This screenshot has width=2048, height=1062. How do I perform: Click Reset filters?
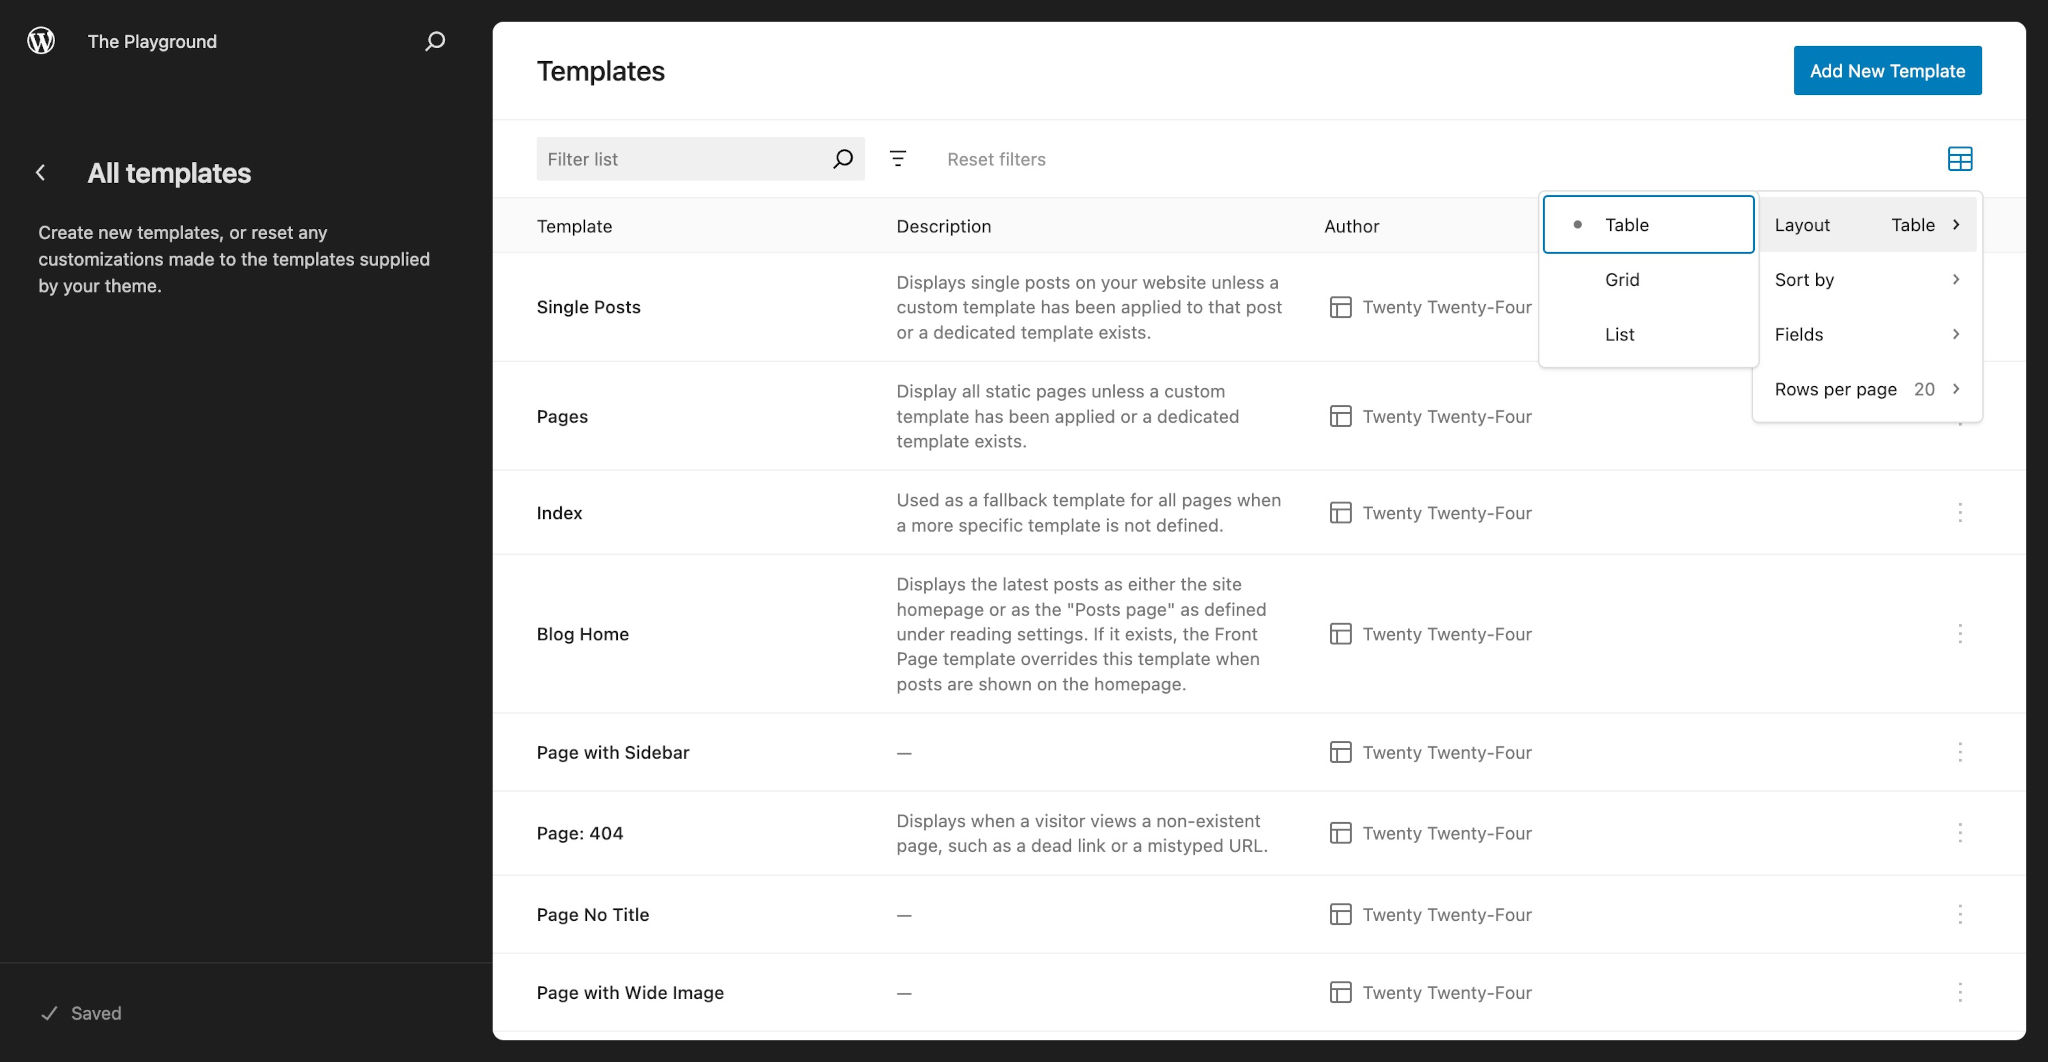pos(996,159)
